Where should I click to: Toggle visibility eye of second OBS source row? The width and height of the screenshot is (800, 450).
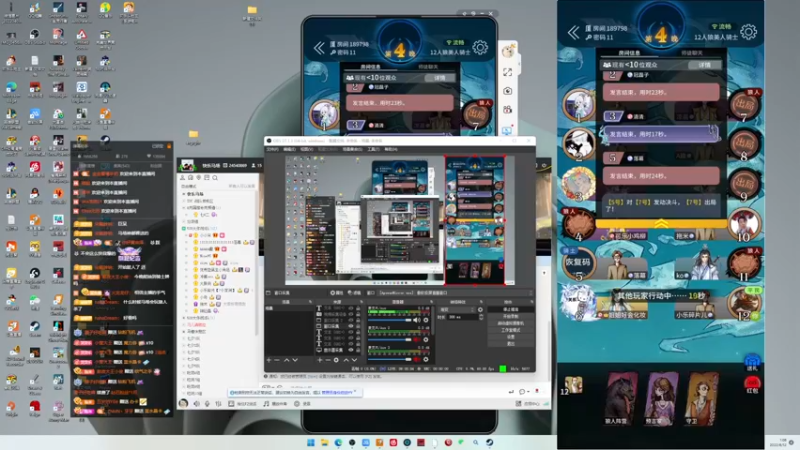[351, 314]
